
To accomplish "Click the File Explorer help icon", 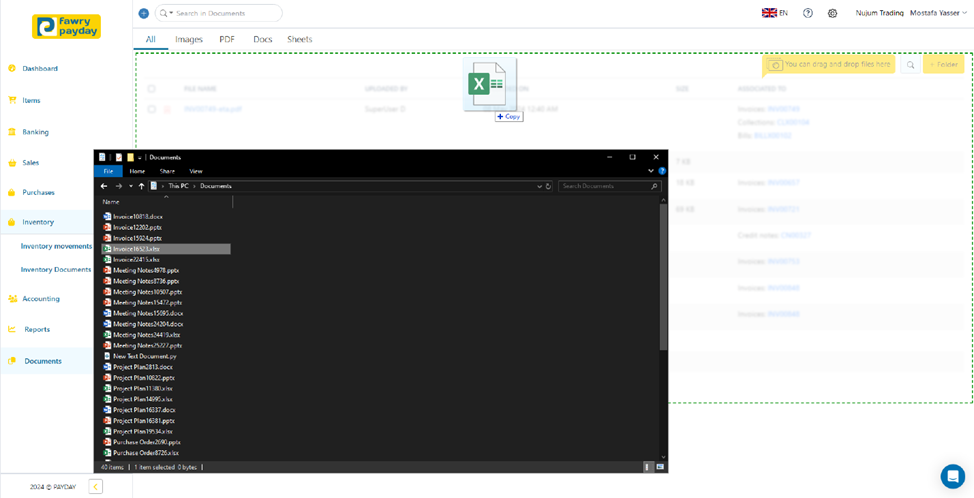I will [662, 171].
